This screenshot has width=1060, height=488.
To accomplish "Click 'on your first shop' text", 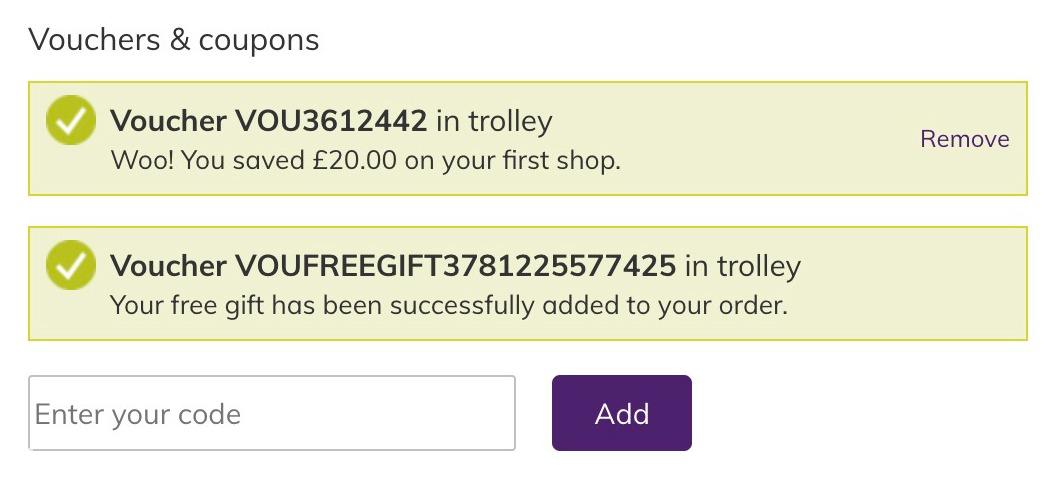I will click(512, 161).
